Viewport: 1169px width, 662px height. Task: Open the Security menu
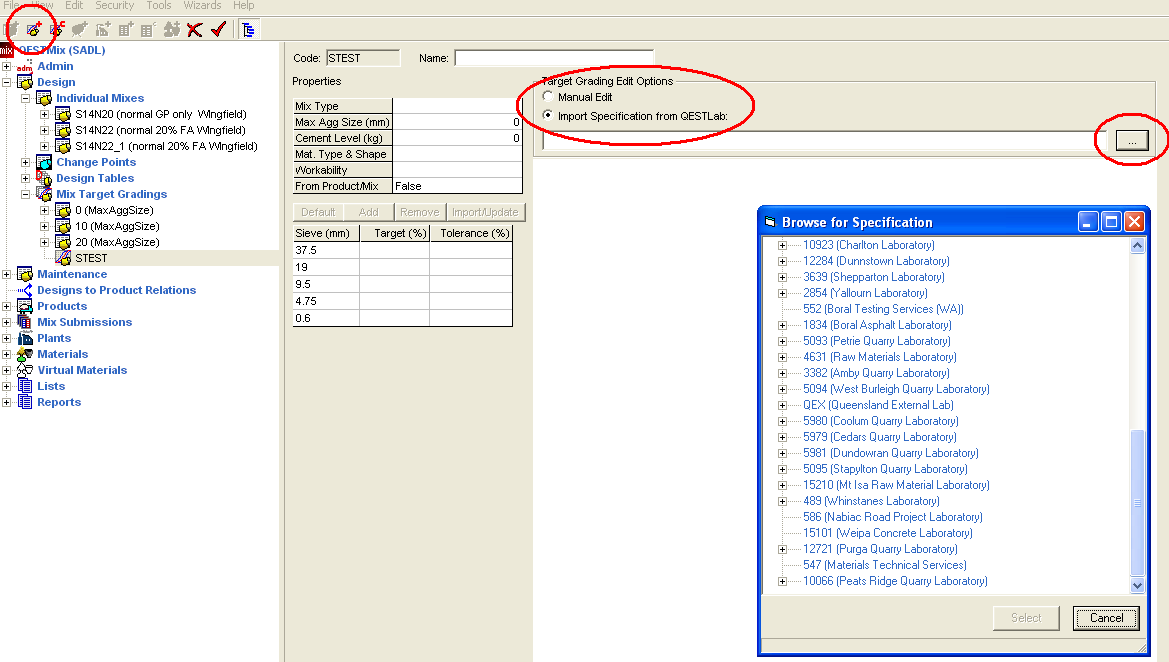(x=114, y=6)
